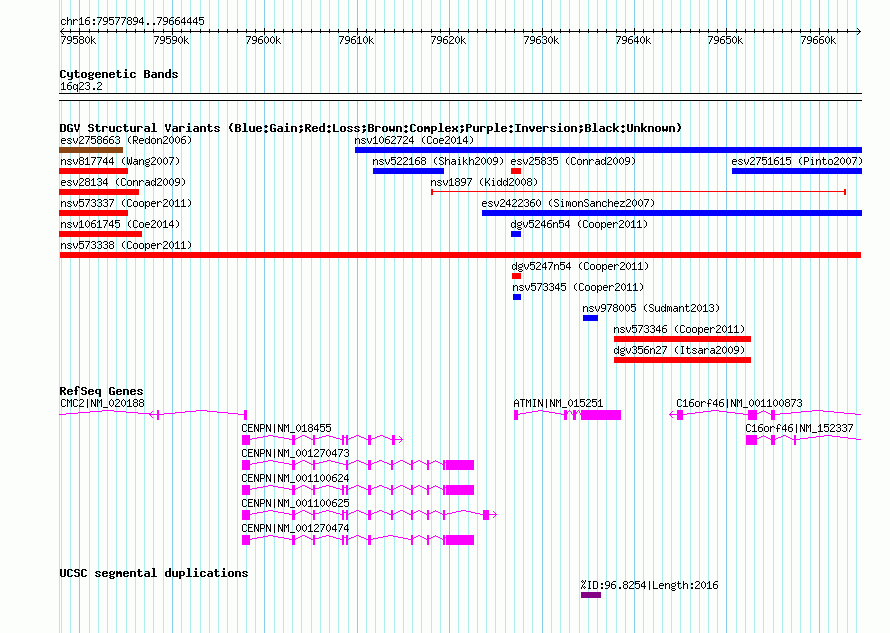Open CENPN|NM_001100624 transcript label

295,479
